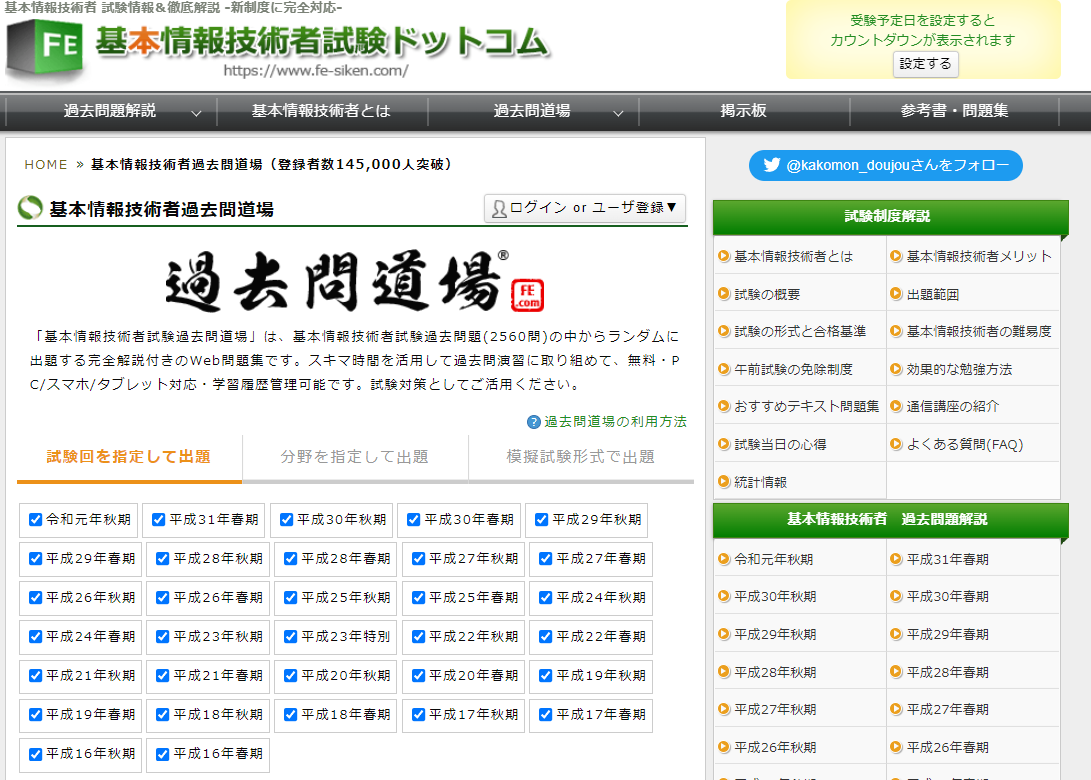Click orange bullet beside 試験の形式と合格基準
1091x780 pixels.
724,331
